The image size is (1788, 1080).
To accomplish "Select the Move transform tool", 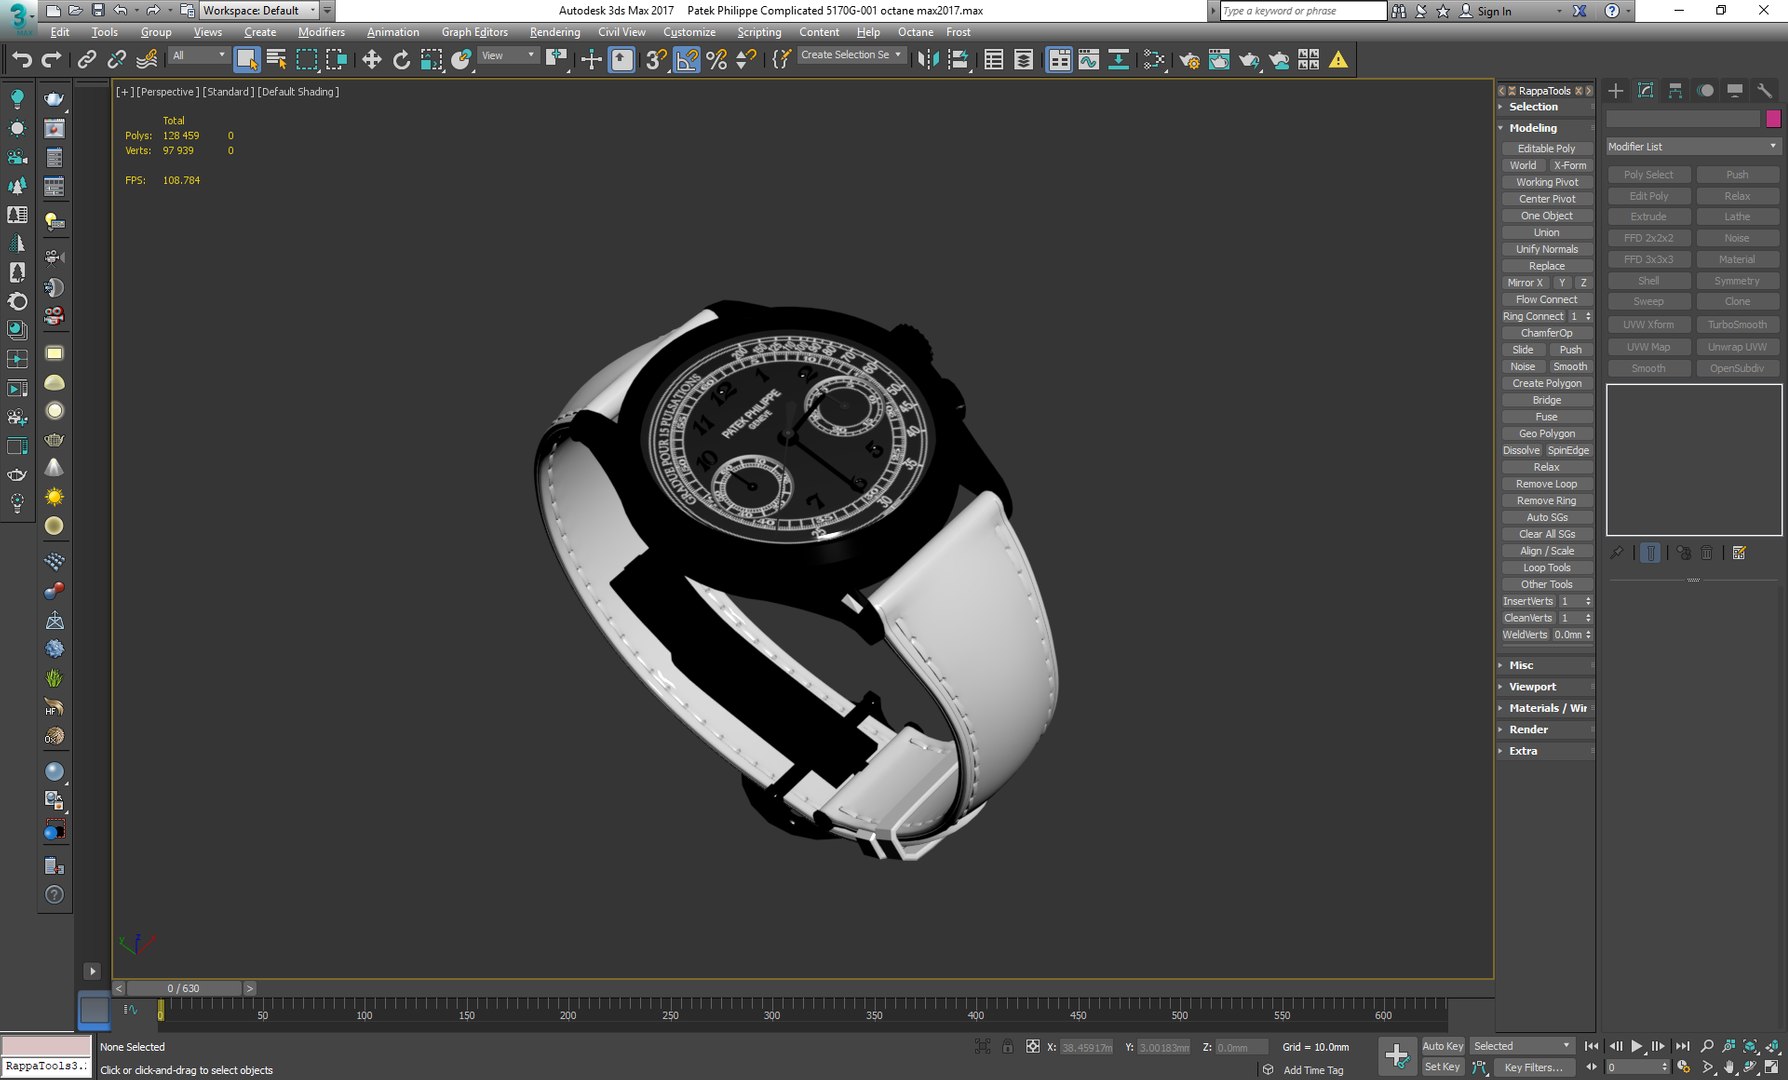I will [371, 60].
